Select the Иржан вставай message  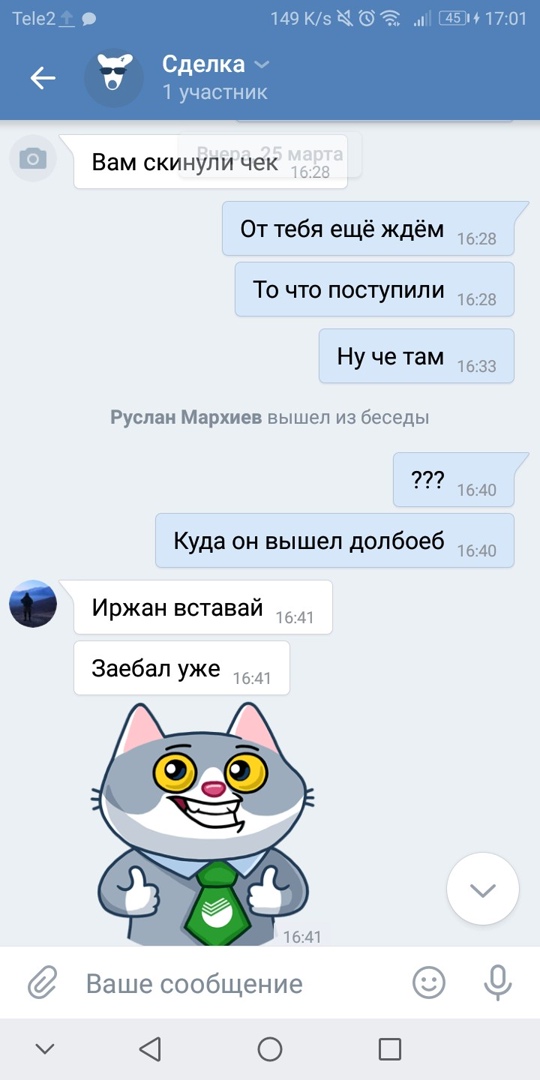(202, 608)
